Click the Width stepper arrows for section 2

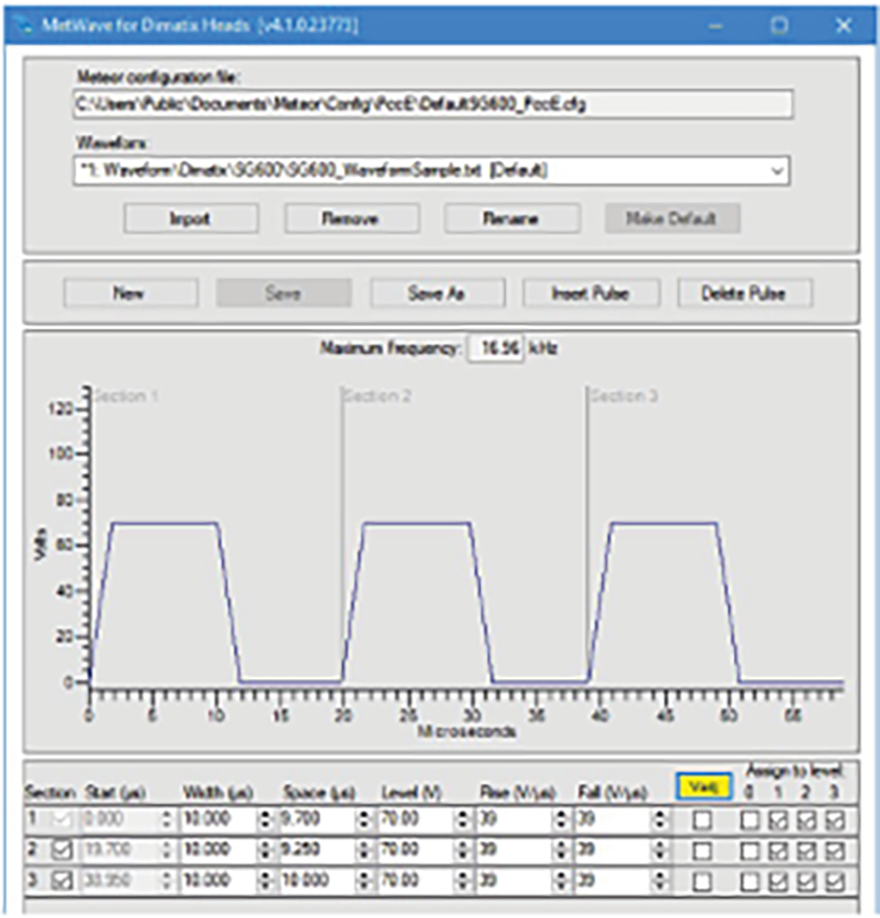pos(266,850)
